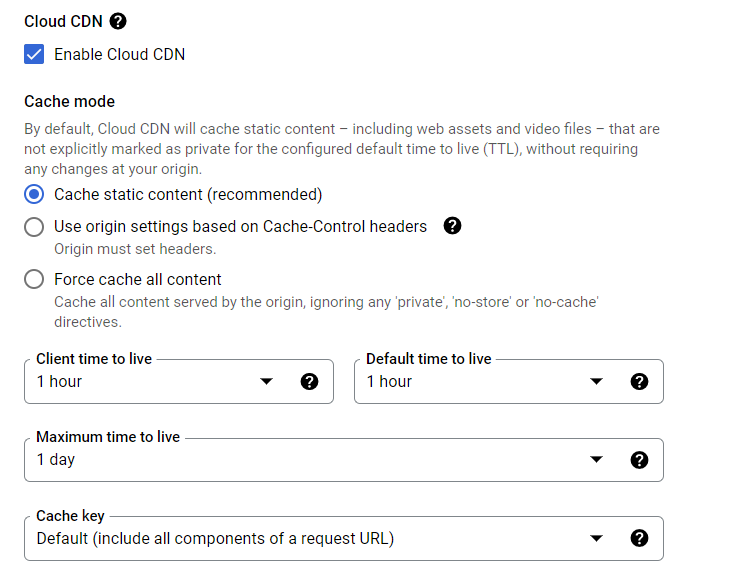Show help for Maximum time to live

pyautogui.click(x=640, y=460)
